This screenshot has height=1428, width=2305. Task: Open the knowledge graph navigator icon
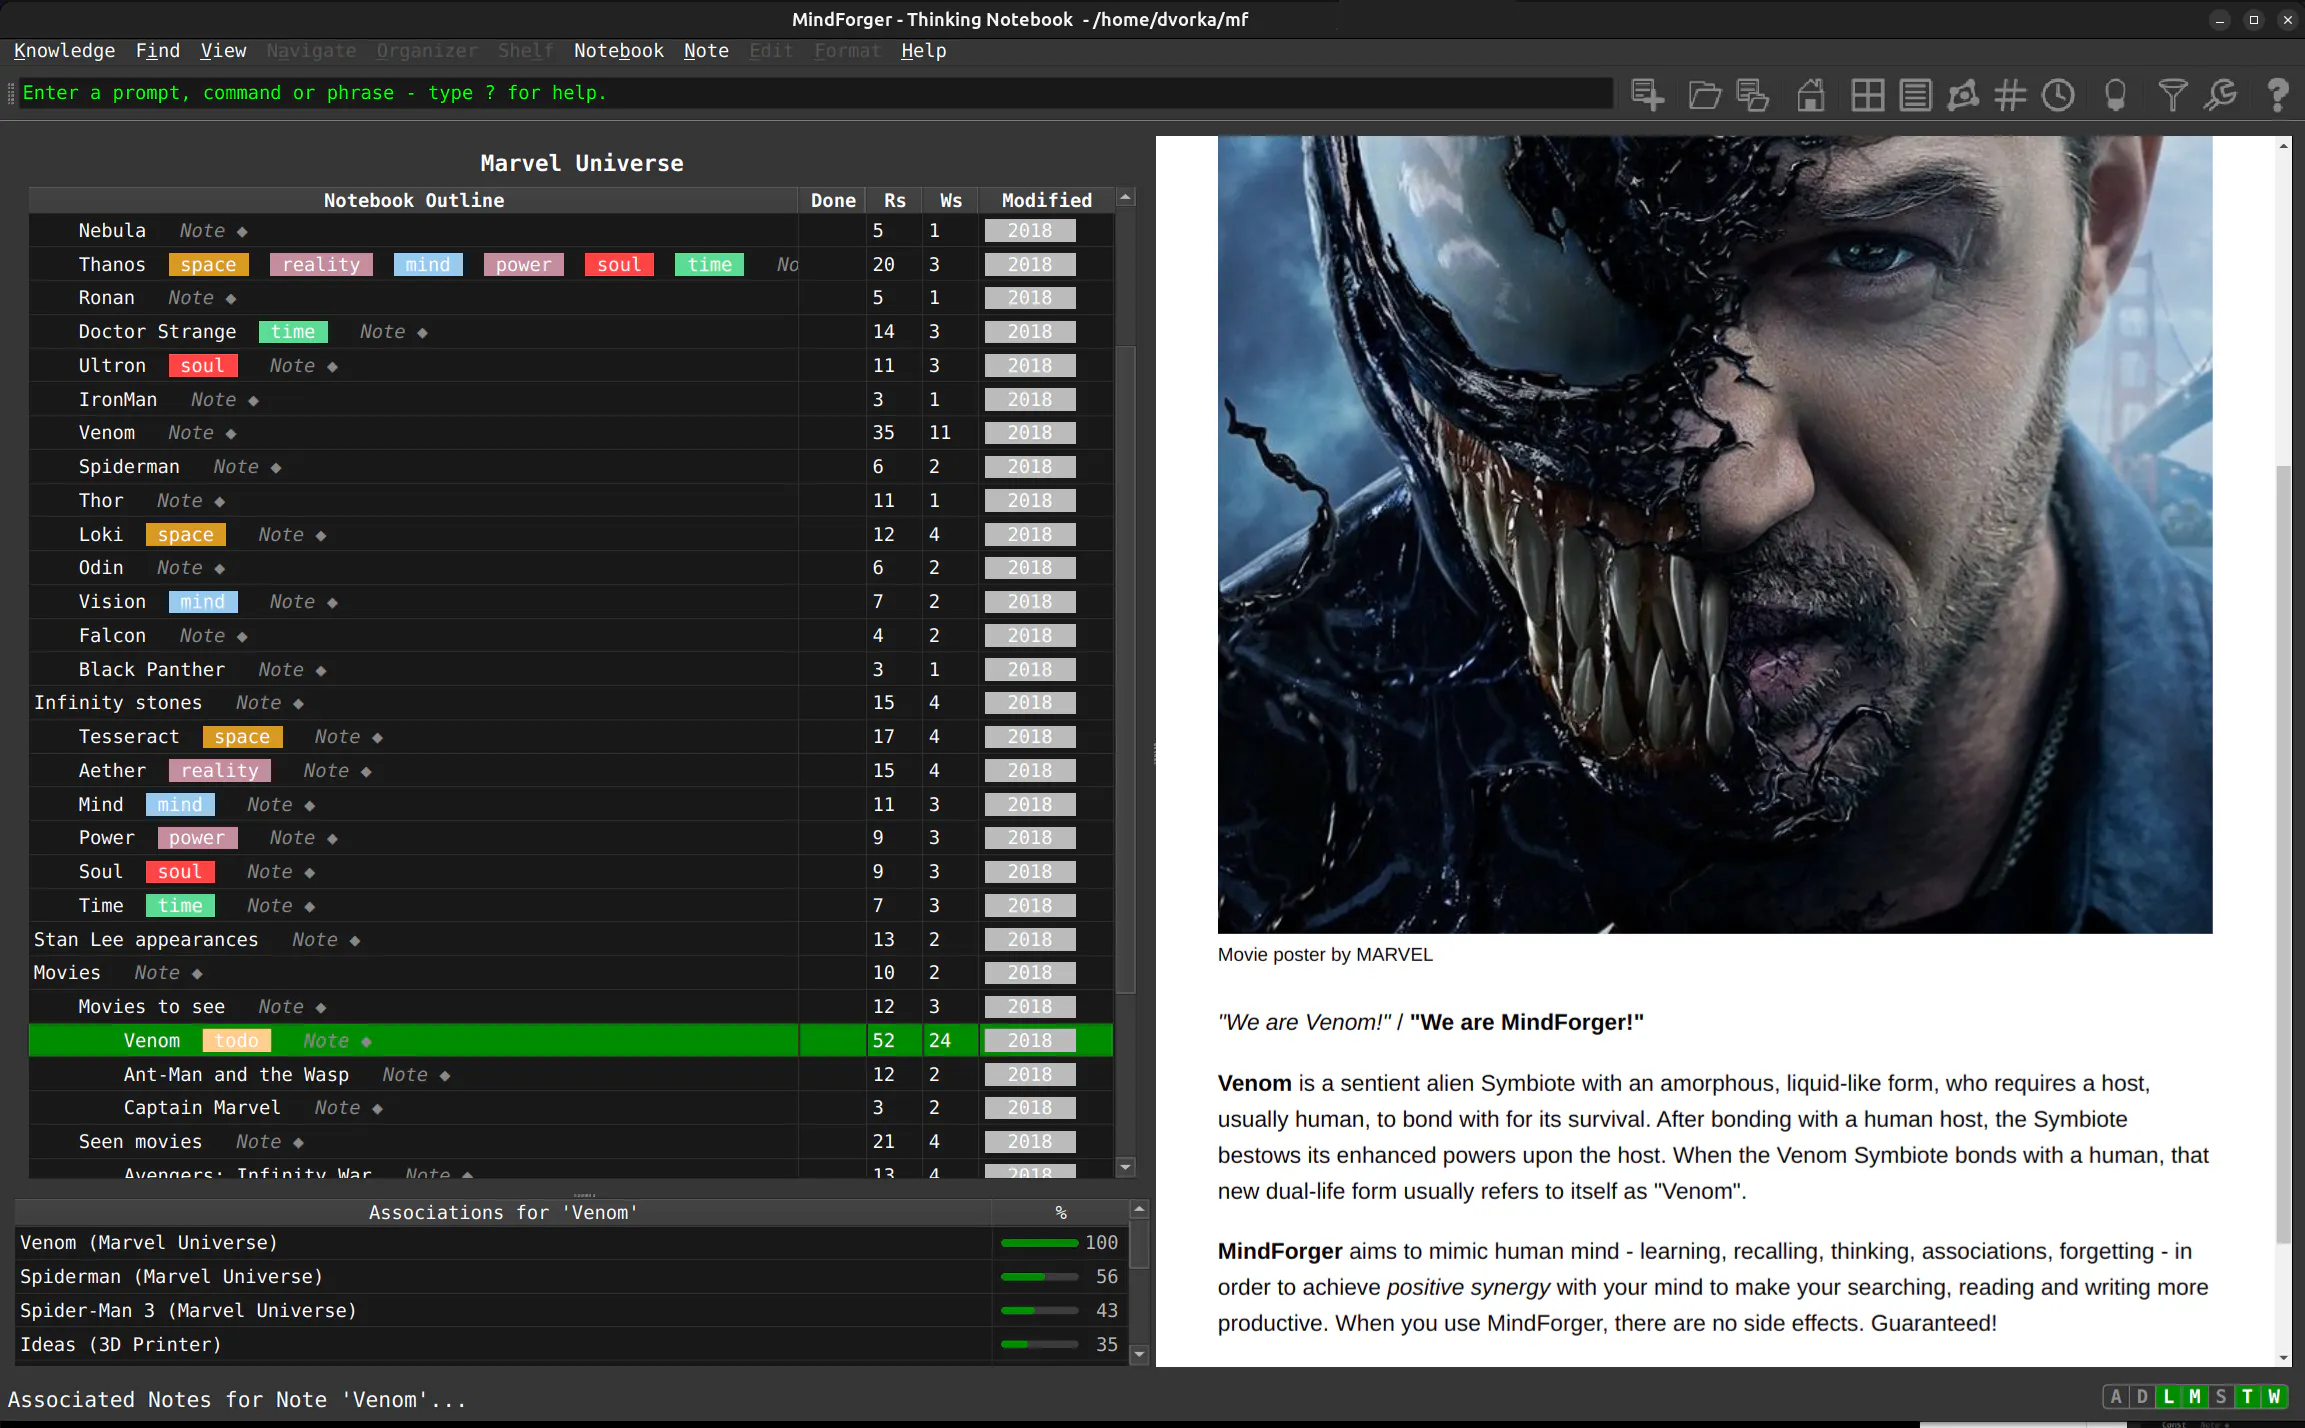point(1963,95)
